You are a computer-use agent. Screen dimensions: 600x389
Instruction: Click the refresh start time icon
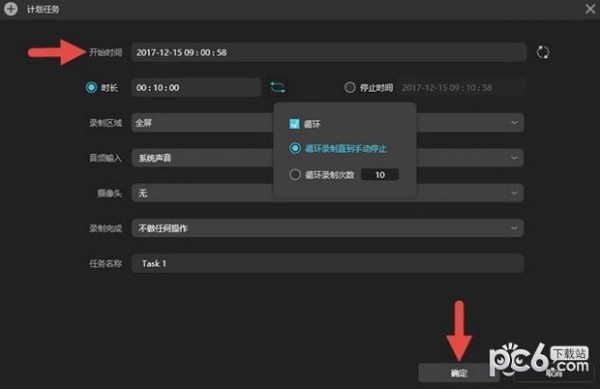[543, 52]
